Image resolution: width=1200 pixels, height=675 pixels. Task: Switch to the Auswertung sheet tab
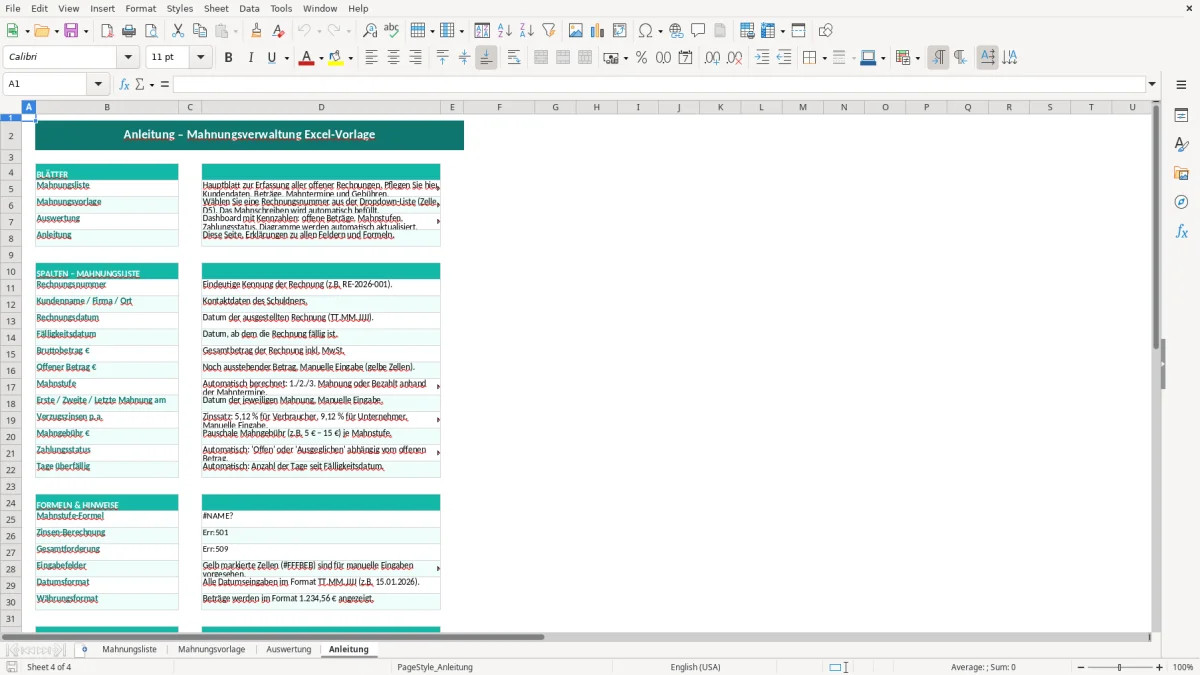[288, 649]
